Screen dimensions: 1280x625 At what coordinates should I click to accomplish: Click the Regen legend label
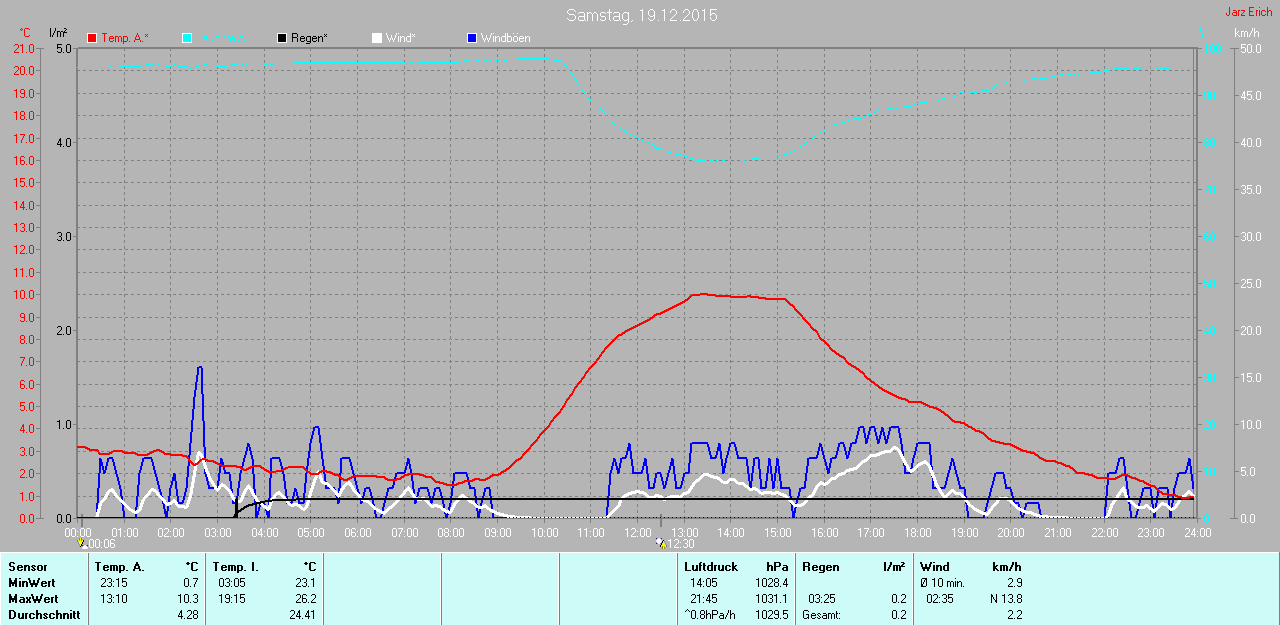[309, 38]
